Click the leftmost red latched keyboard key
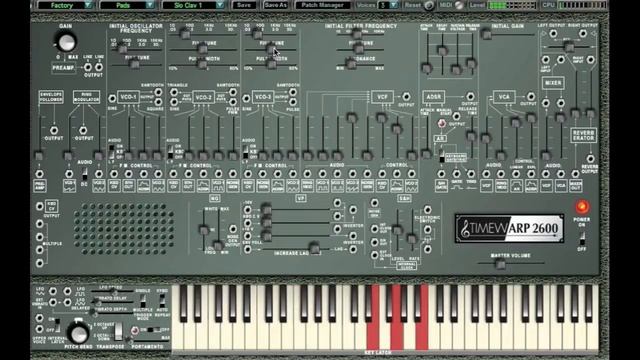 pyautogui.click(x=373, y=317)
